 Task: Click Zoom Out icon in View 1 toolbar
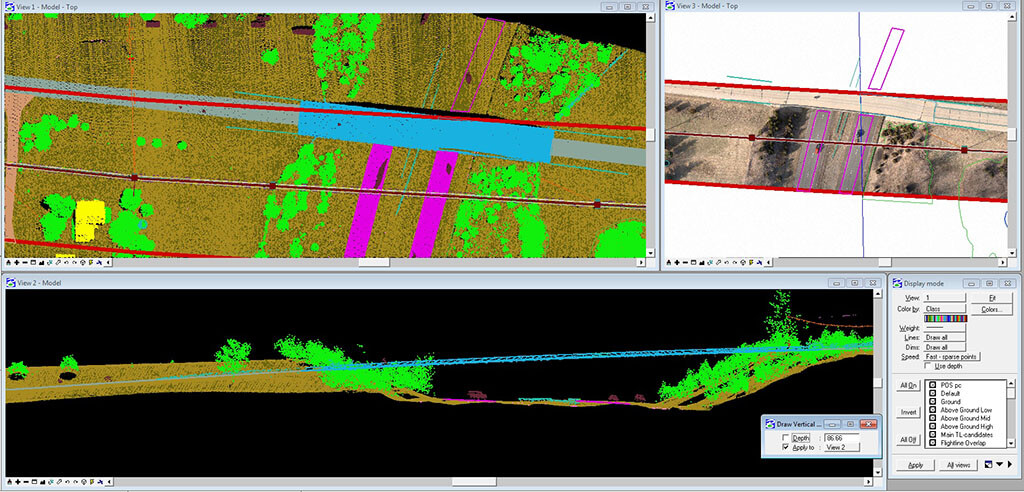pos(25,263)
